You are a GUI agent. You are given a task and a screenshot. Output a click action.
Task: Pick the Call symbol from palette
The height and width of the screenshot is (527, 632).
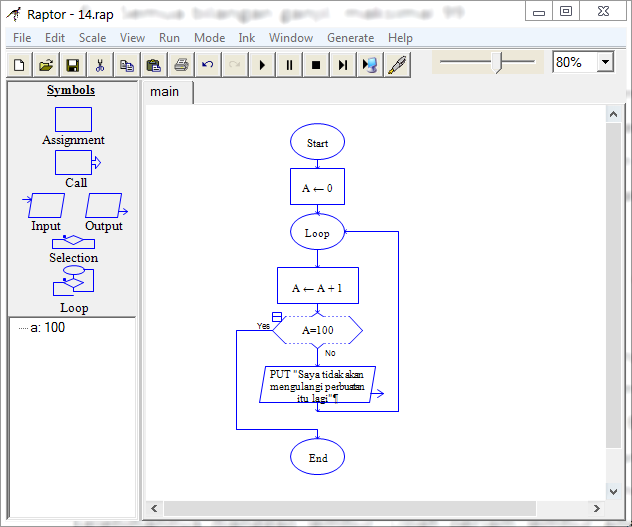(77, 162)
